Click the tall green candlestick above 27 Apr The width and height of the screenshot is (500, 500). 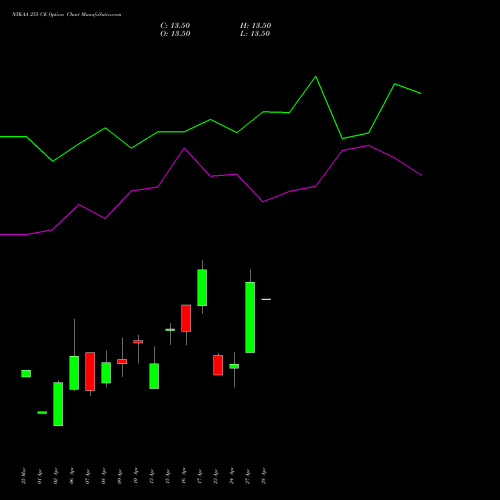tap(250, 317)
